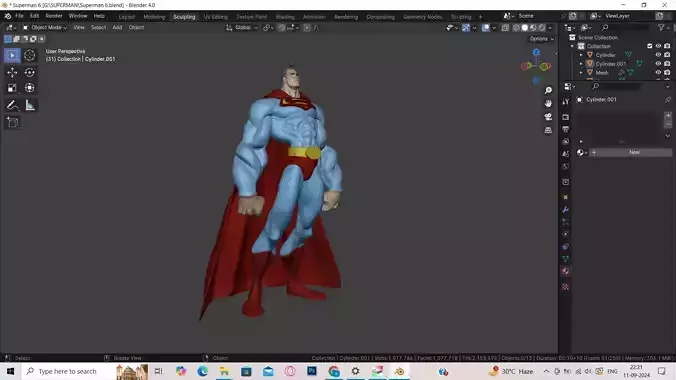
Task: Open the Particles properties tab
Action: click(566, 222)
